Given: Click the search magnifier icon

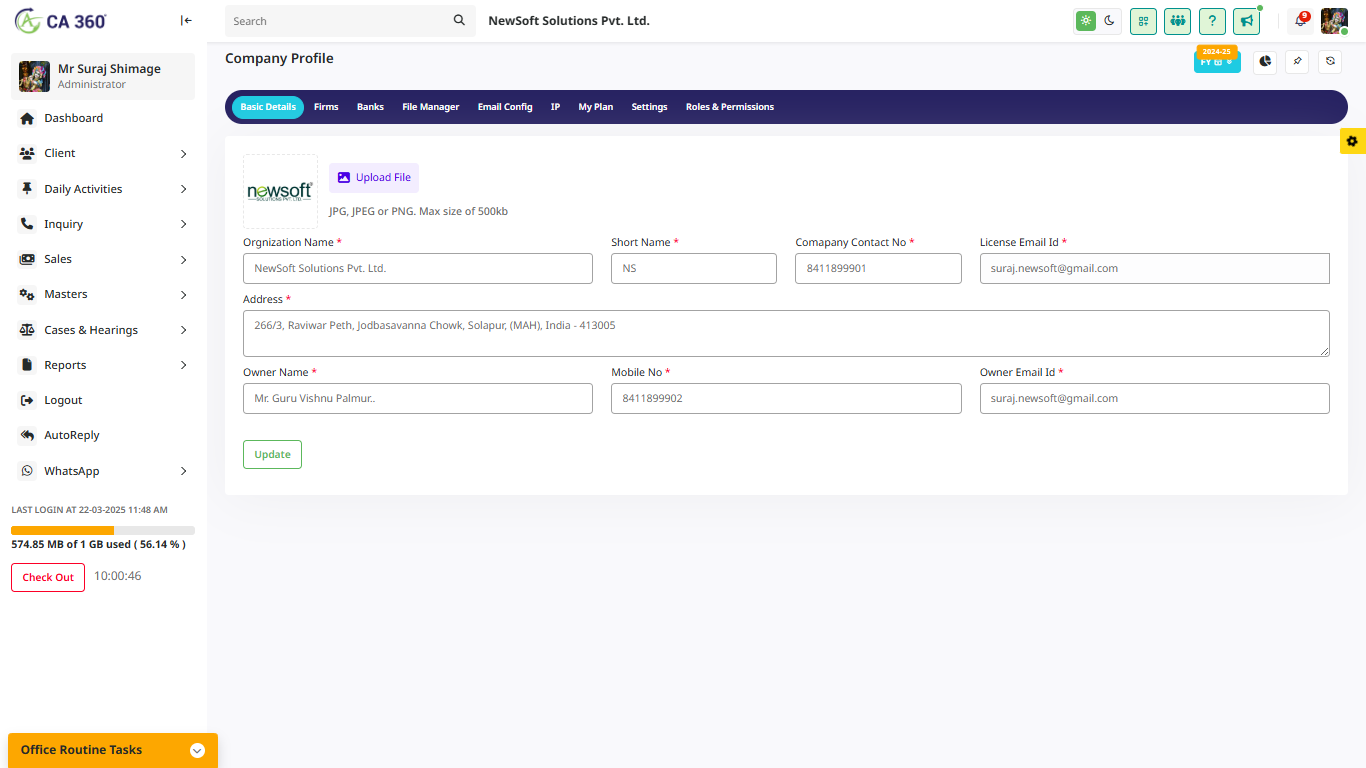Looking at the screenshot, I should pyautogui.click(x=459, y=20).
